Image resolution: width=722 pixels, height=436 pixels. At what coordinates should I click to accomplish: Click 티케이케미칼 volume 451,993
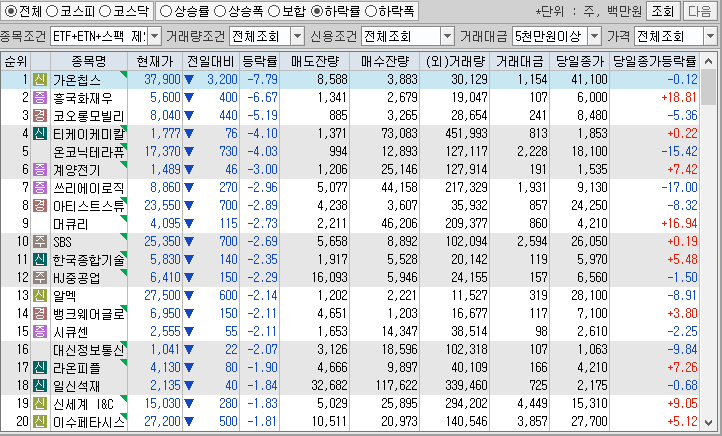coord(466,134)
